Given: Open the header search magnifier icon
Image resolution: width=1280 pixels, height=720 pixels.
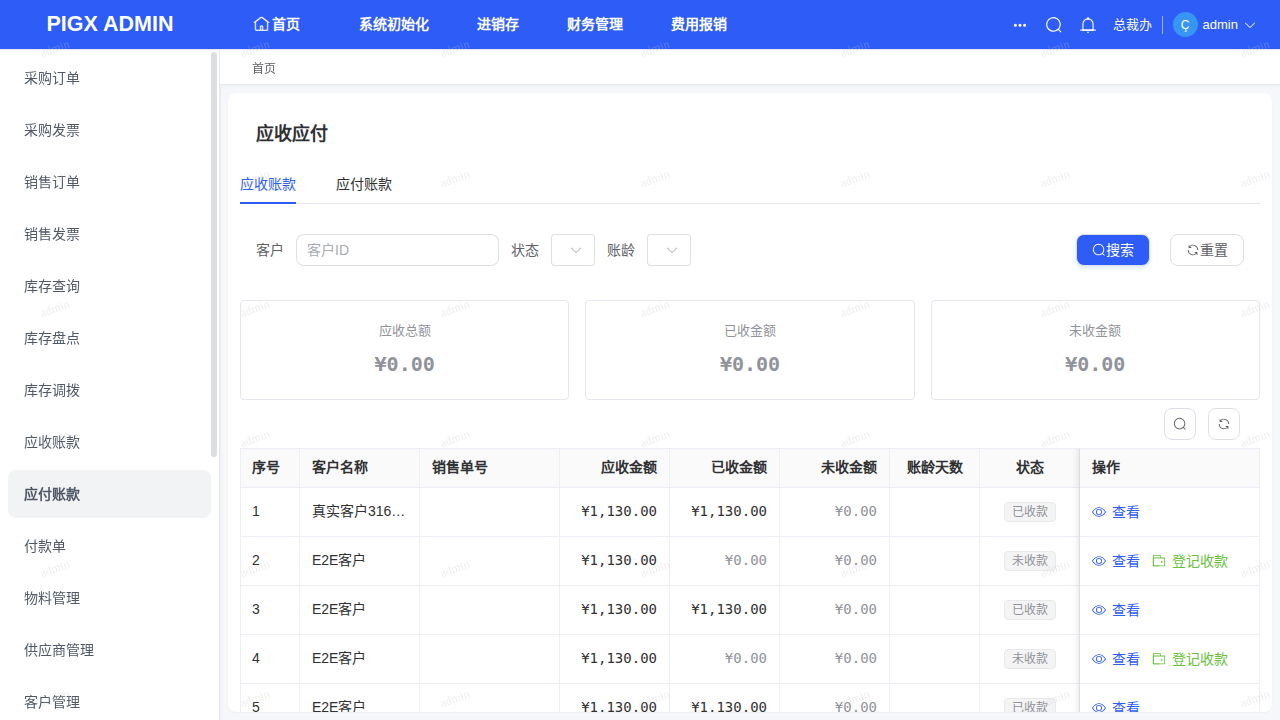Looking at the screenshot, I should coord(1053,25).
